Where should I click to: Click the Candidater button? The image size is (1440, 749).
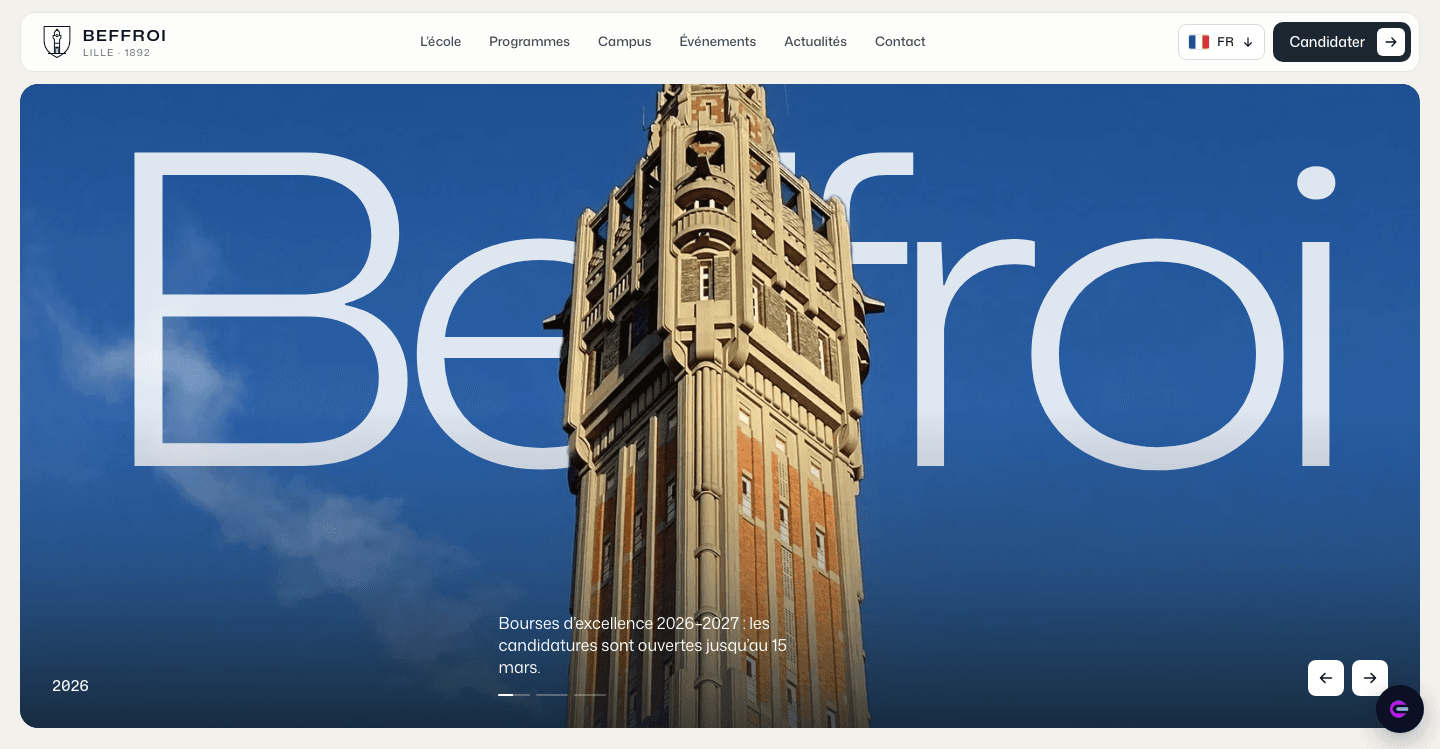tap(1341, 42)
